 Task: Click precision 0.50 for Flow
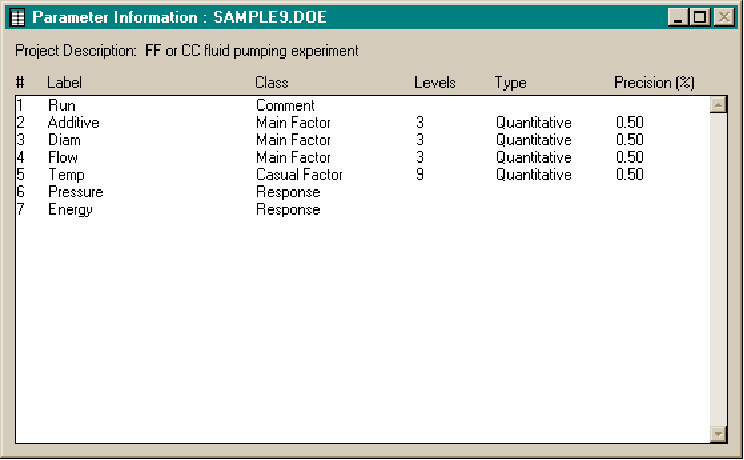(x=630, y=158)
